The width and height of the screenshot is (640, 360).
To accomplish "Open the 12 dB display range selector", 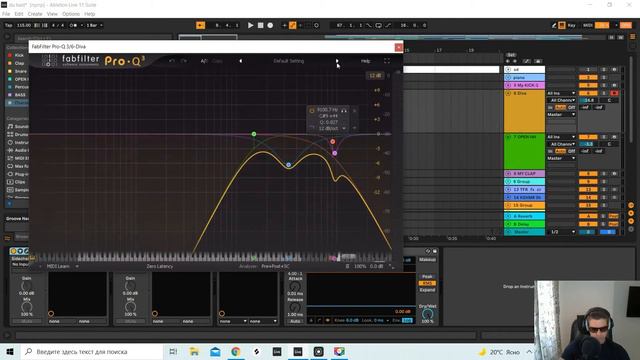I will (375, 76).
